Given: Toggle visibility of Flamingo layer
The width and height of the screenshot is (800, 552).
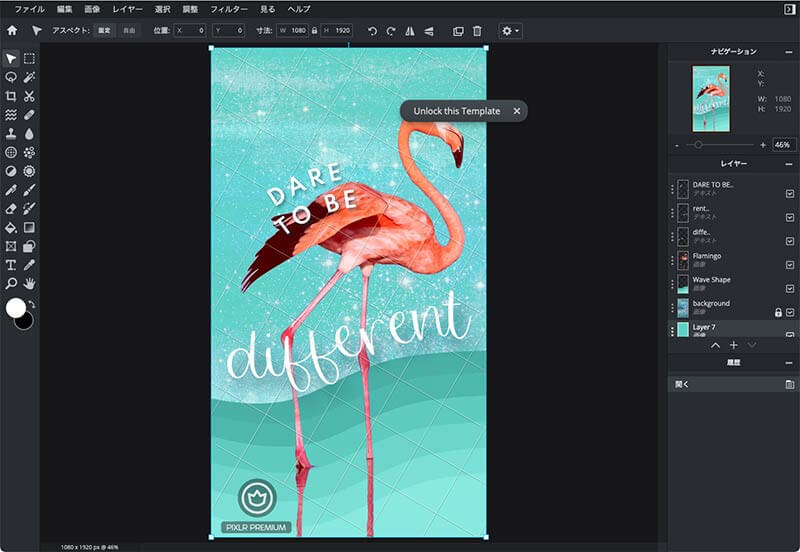Looking at the screenshot, I should (790, 265).
